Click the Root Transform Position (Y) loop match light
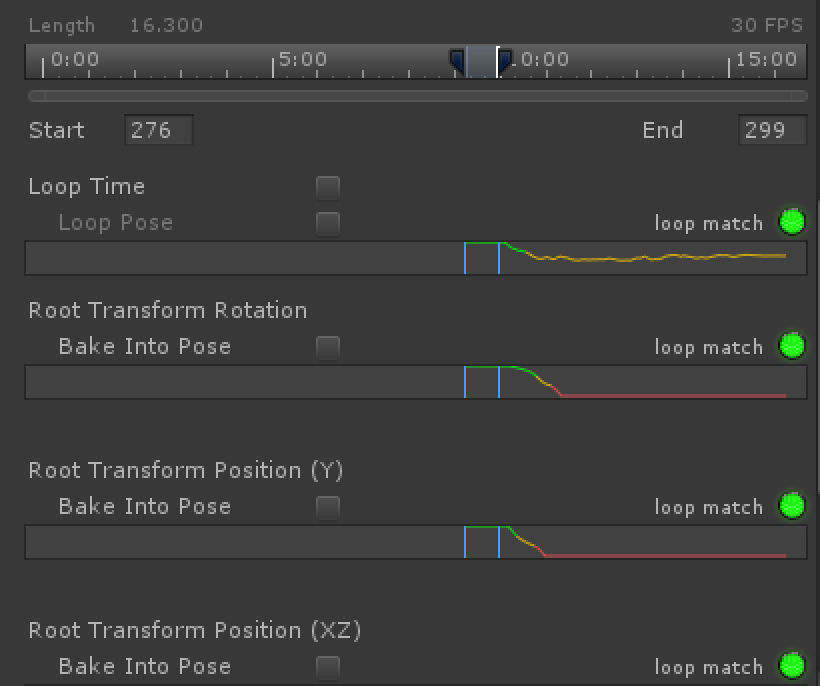The image size is (820, 686). [791, 506]
